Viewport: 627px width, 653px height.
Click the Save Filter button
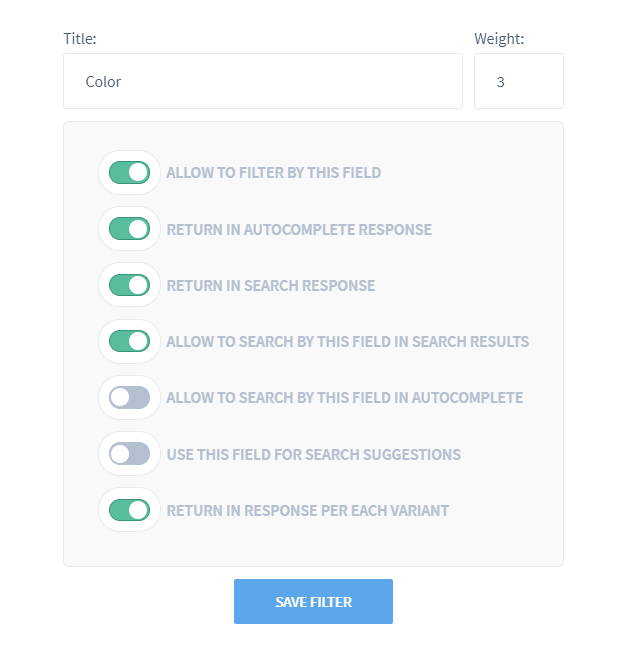(x=313, y=601)
